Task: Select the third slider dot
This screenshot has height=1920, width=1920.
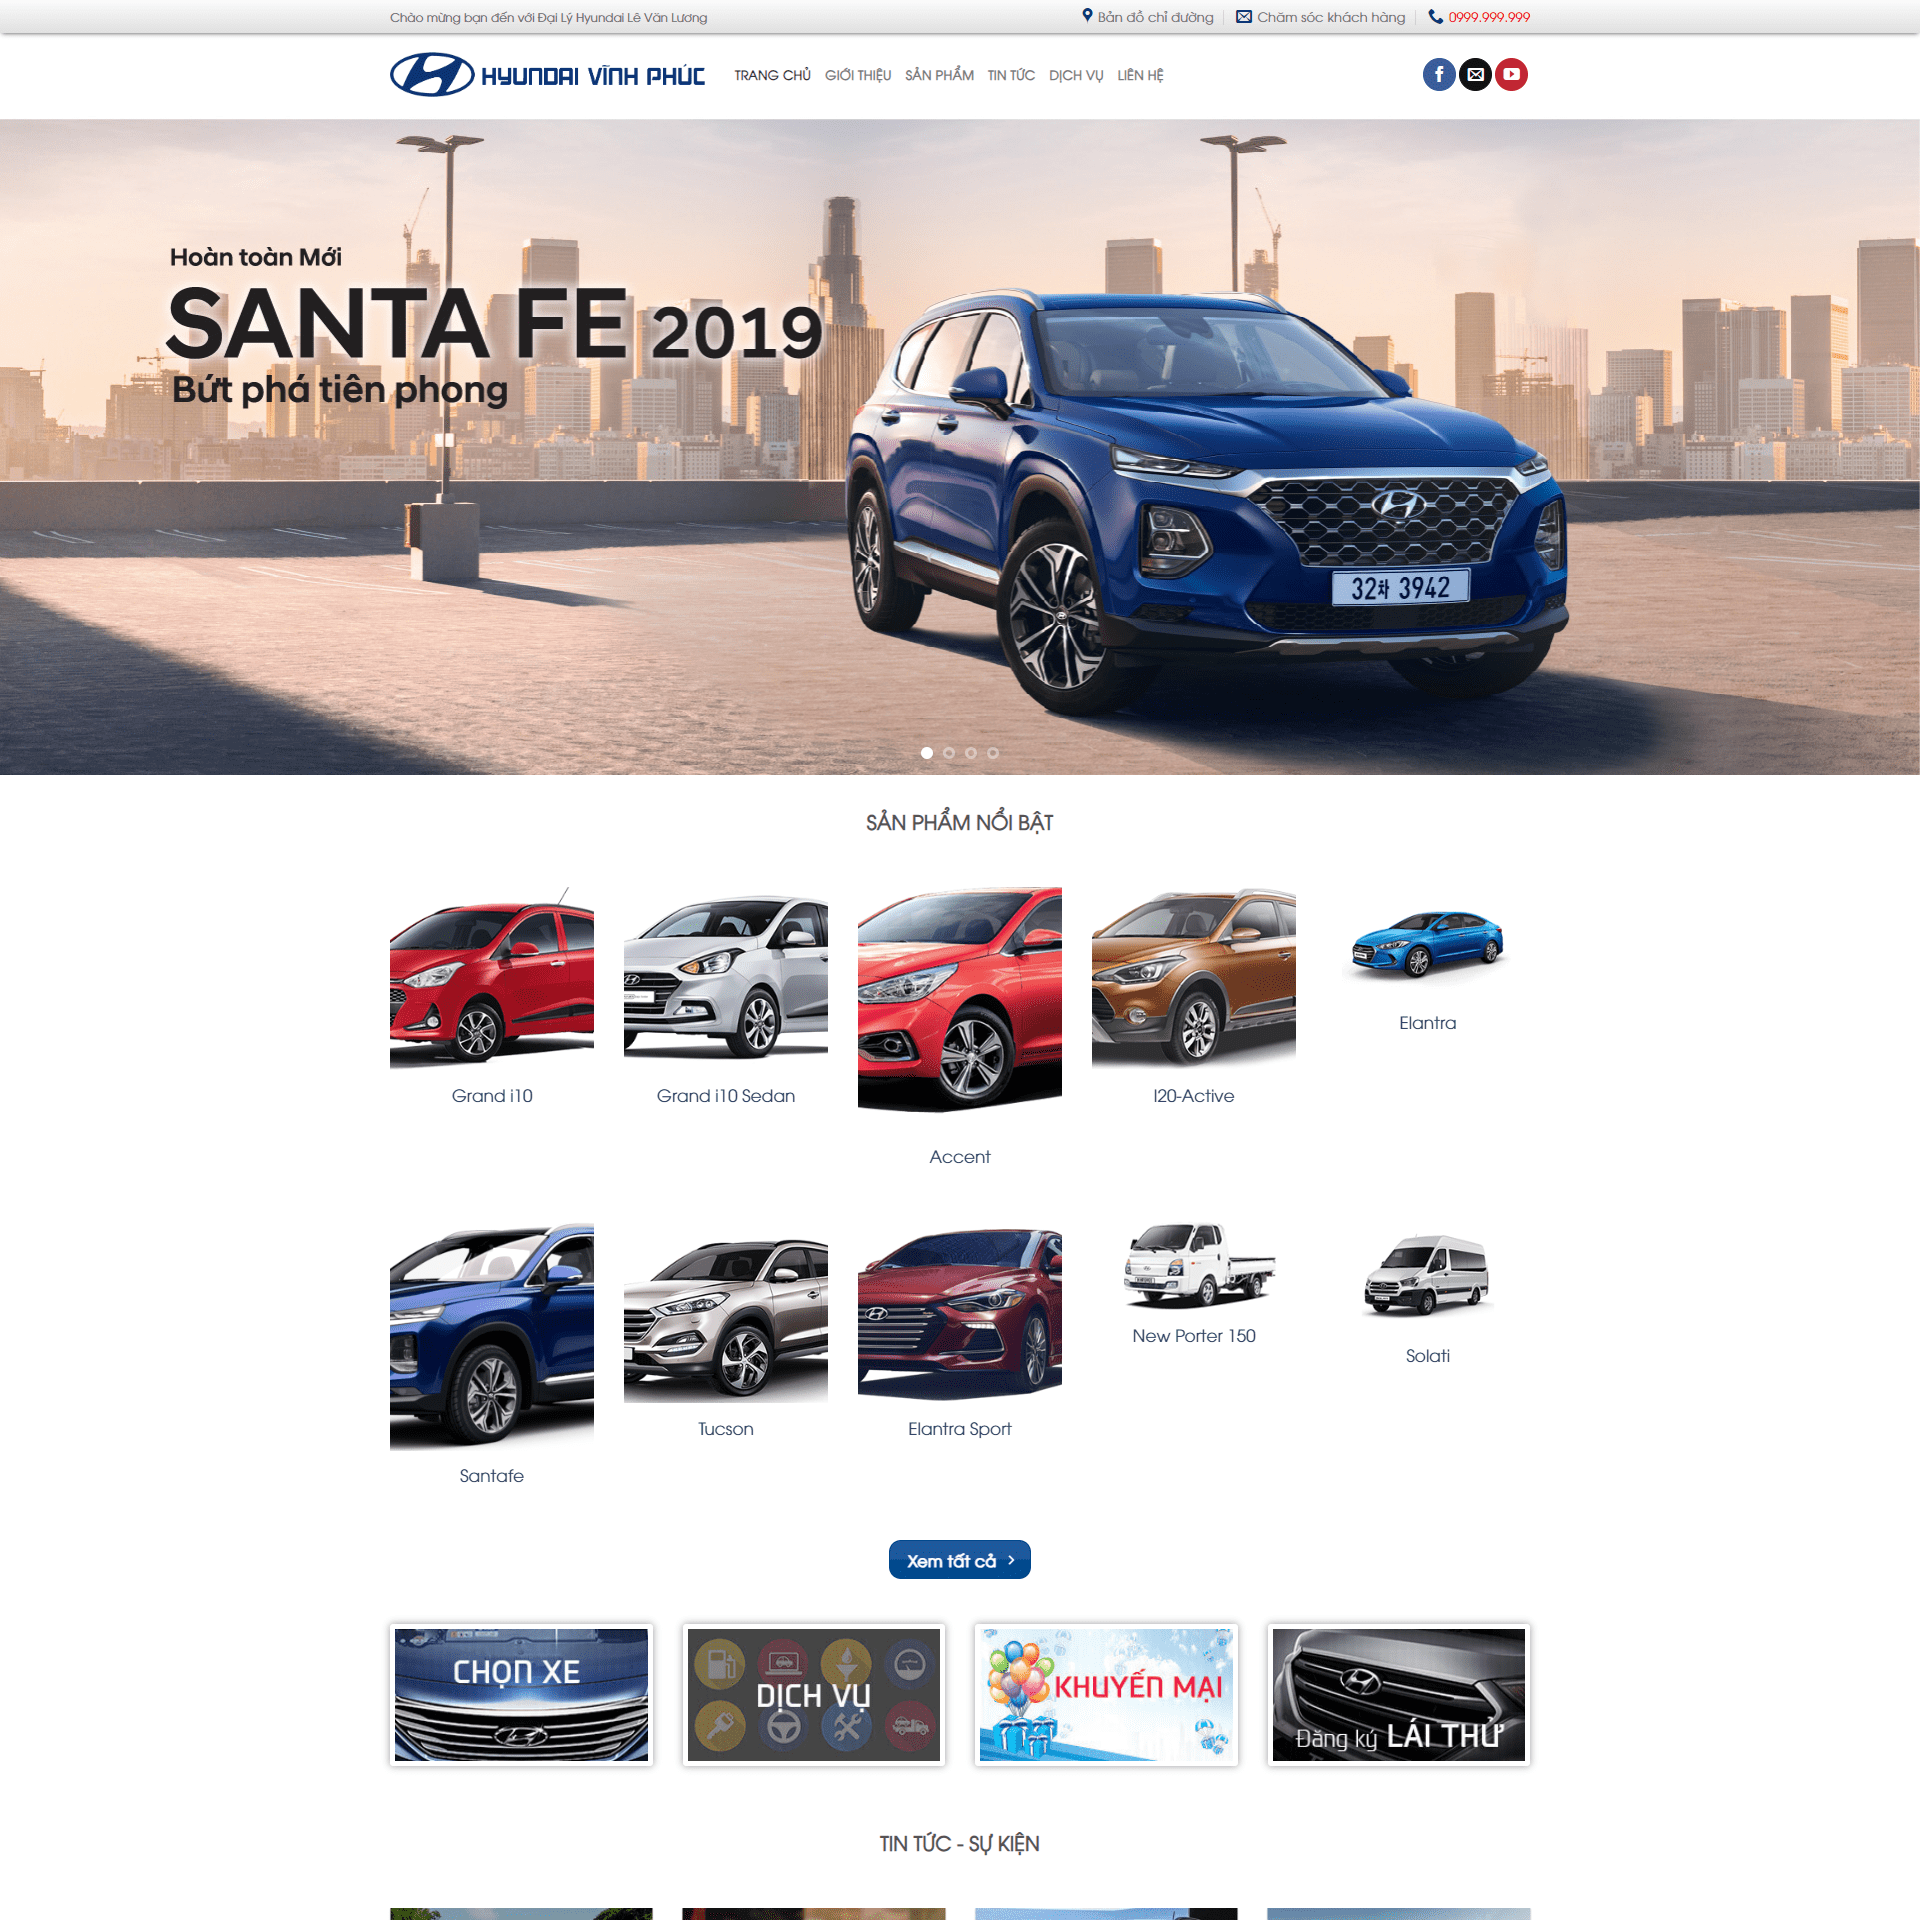Action: click(x=971, y=753)
